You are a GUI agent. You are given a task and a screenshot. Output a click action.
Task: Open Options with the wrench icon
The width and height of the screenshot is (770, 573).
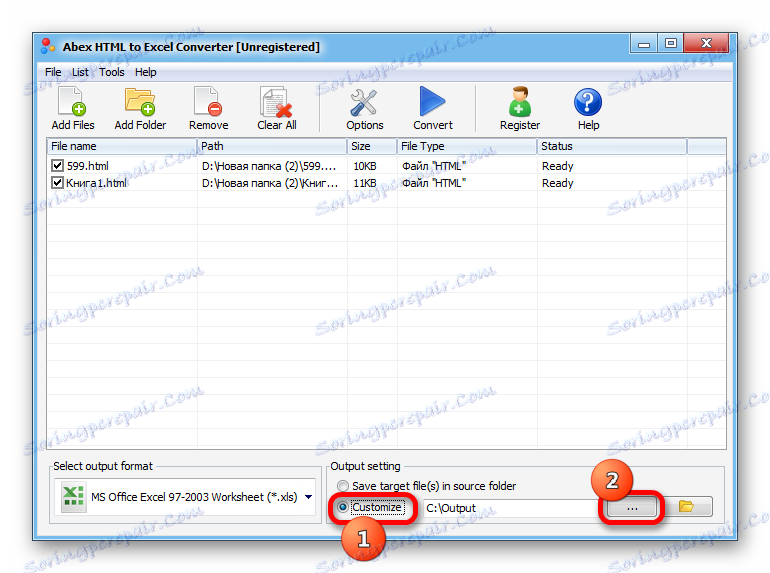pyautogui.click(x=364, y=102)
